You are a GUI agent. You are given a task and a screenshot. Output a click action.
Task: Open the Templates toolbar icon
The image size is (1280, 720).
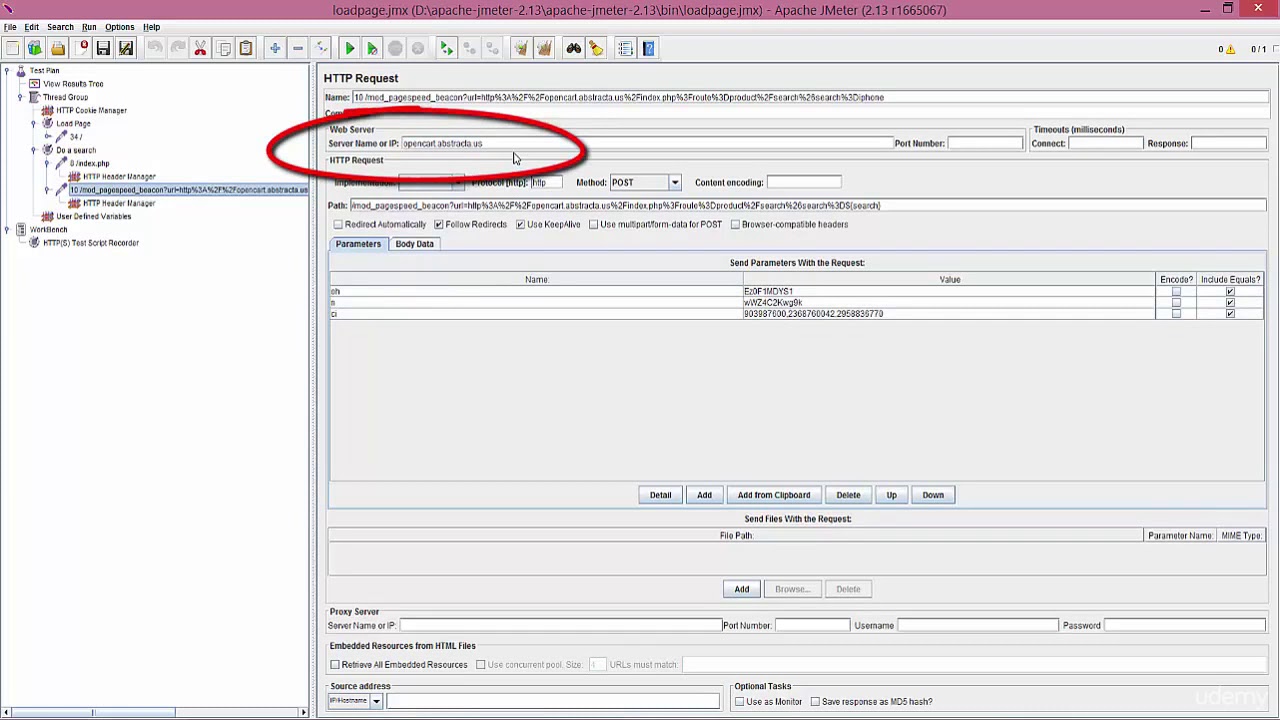[35, 48]
